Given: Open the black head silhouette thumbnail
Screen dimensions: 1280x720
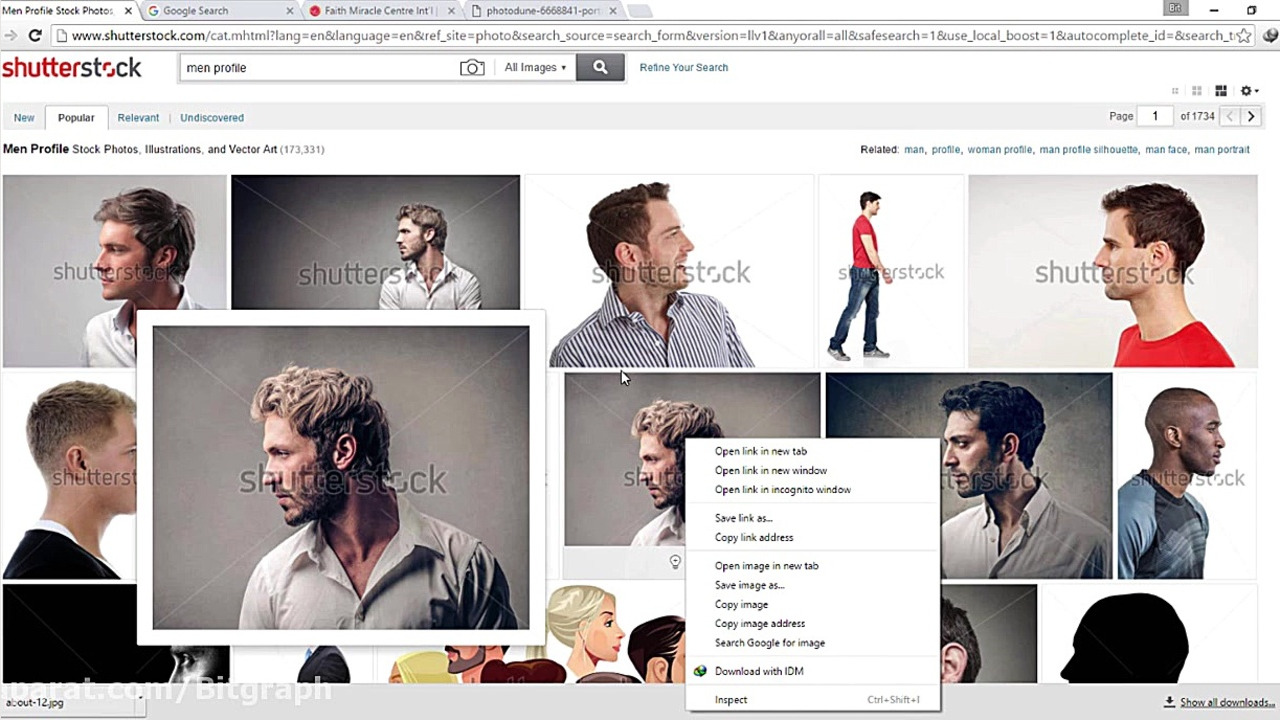Looking at the screenshot, I should coord(1149,634).
